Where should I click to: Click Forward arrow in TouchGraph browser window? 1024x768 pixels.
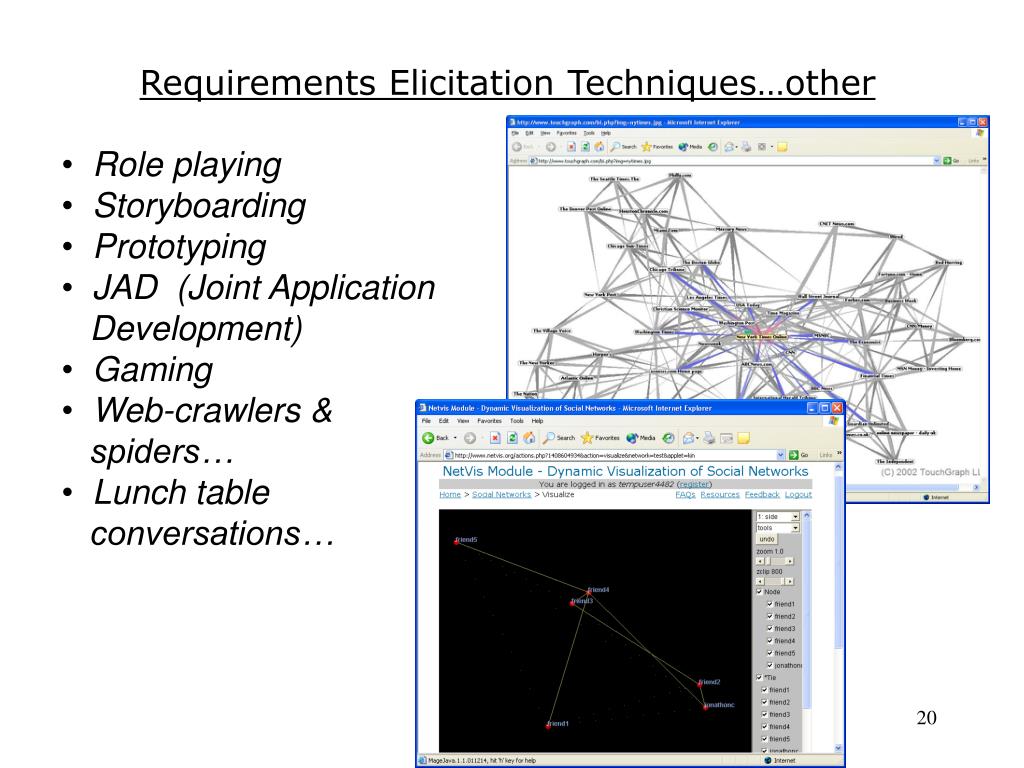coord(551,147)
